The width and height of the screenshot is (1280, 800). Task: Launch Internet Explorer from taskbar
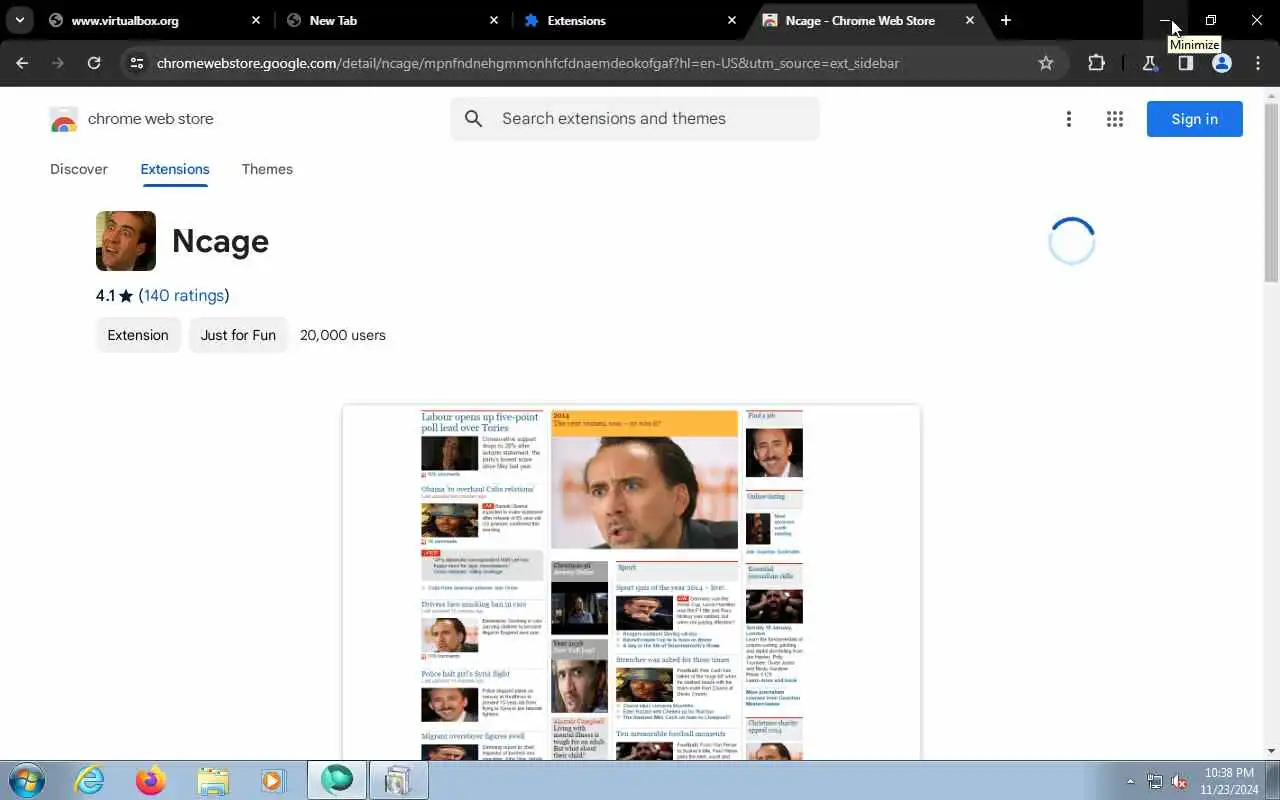click(90, 780)
